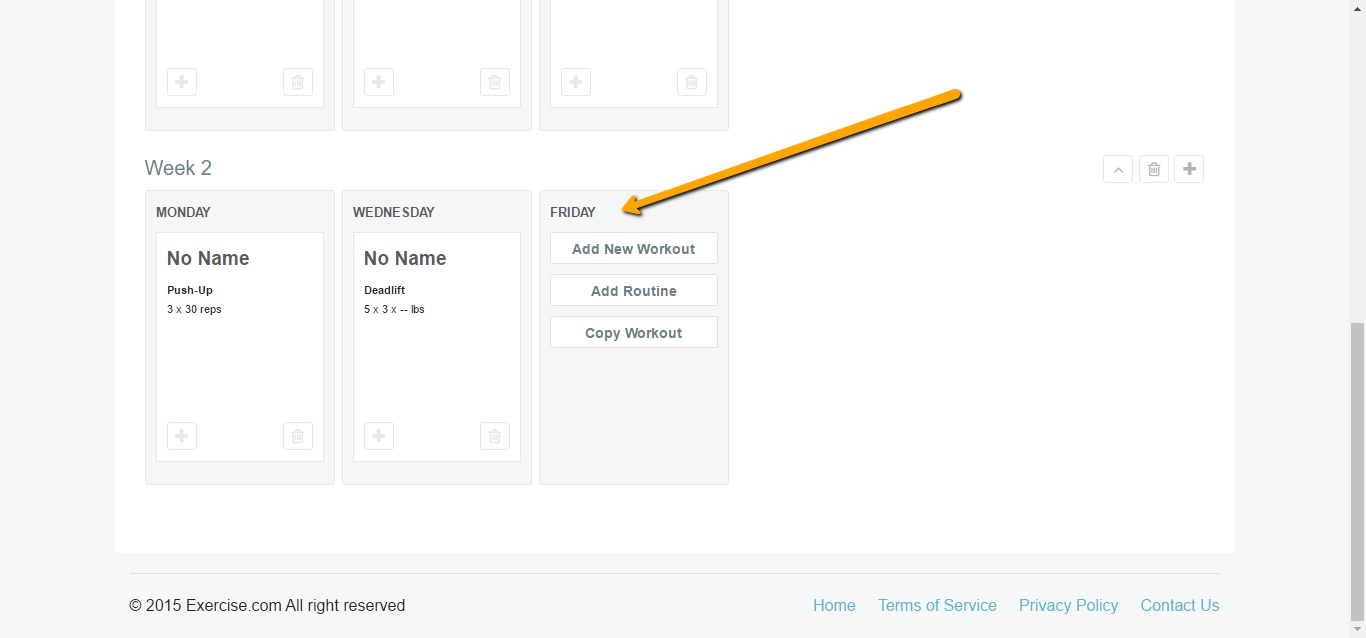Open the Terms of Service footer link
1366x638 pixels.
(937, 605)
